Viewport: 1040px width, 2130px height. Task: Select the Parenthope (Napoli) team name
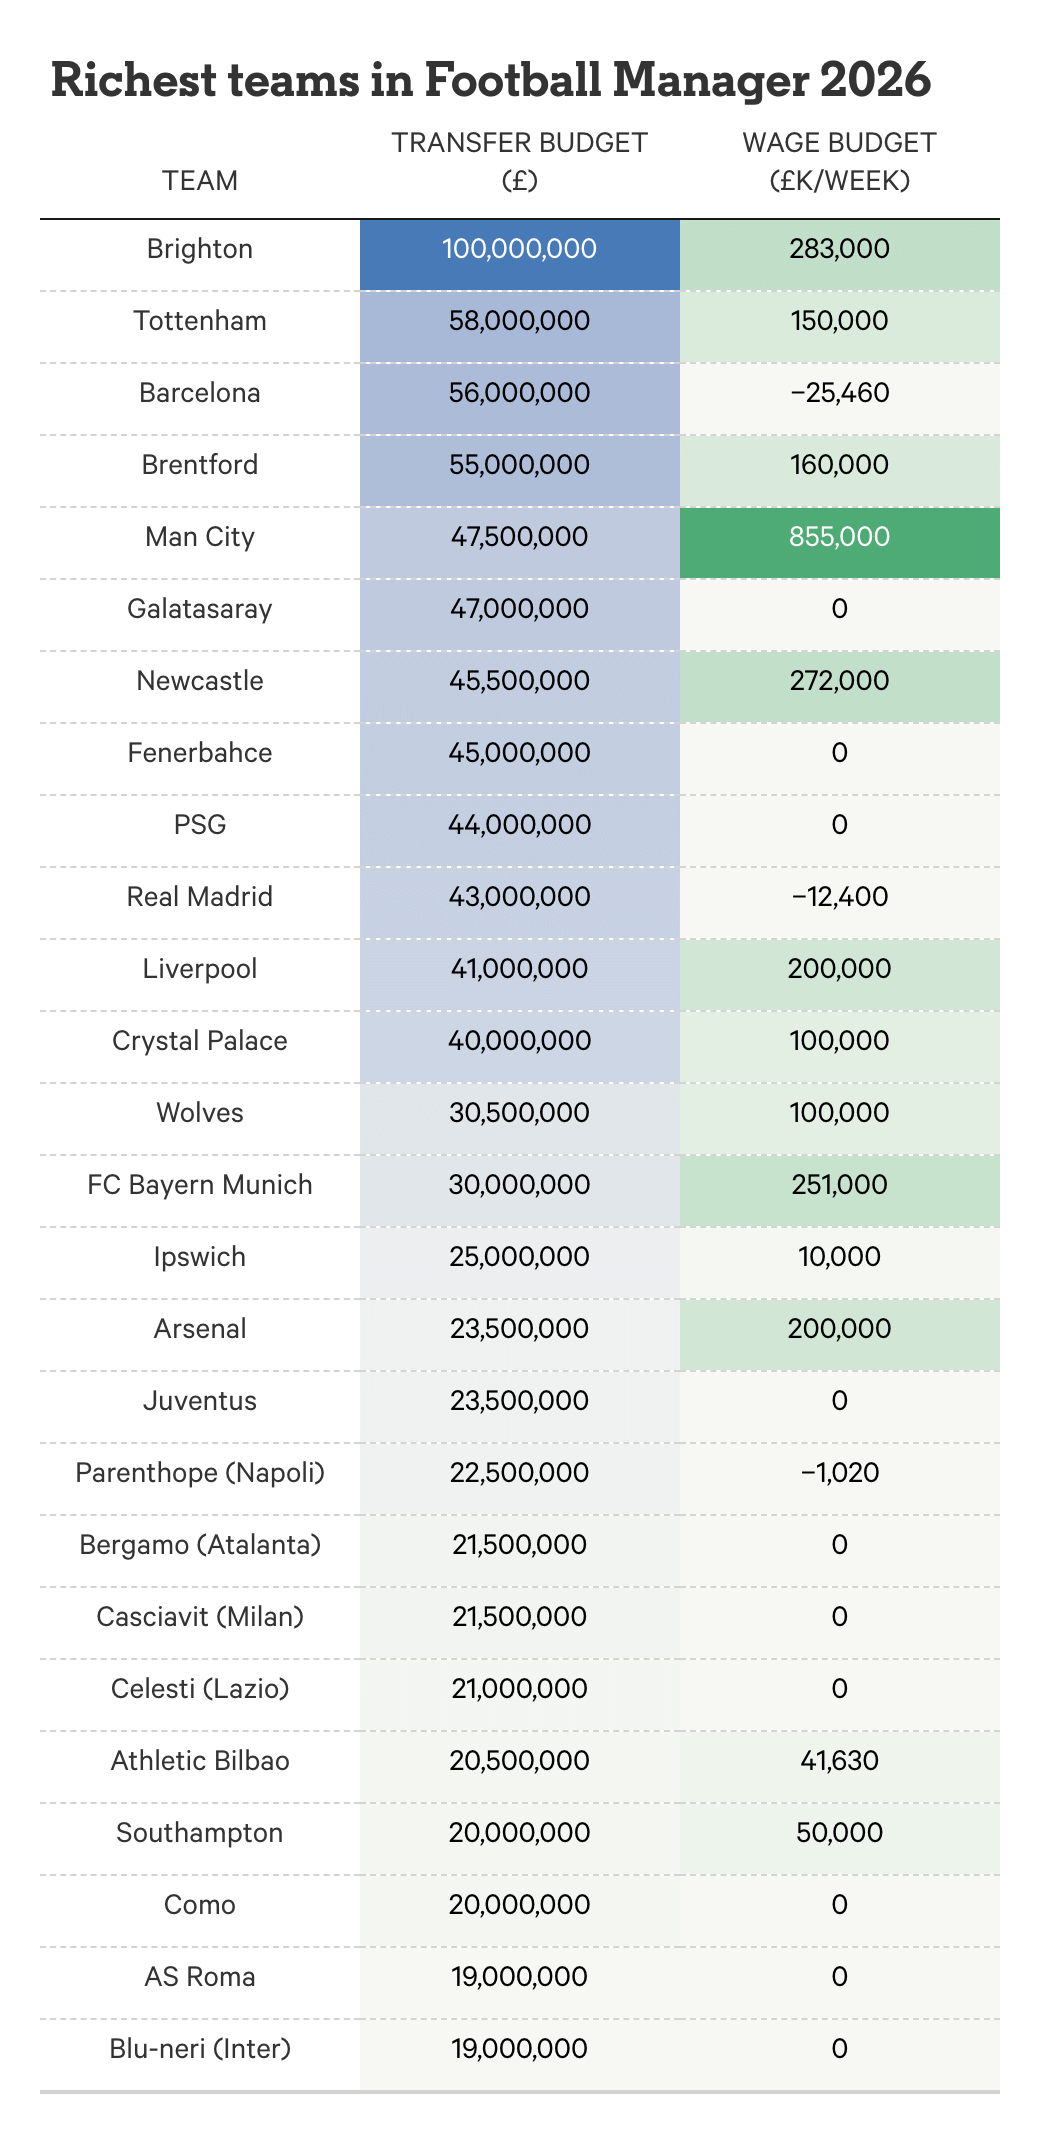pos(200,1473)
